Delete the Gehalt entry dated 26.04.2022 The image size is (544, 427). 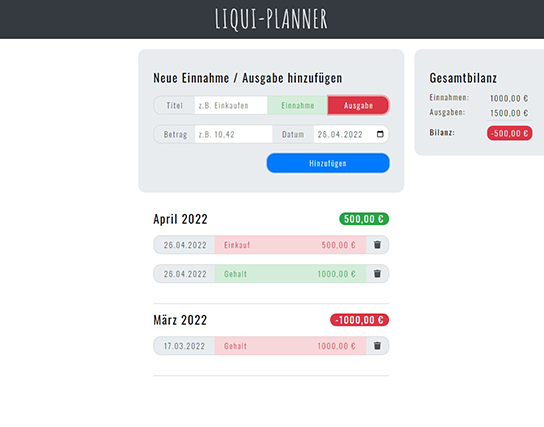[377, 274]
